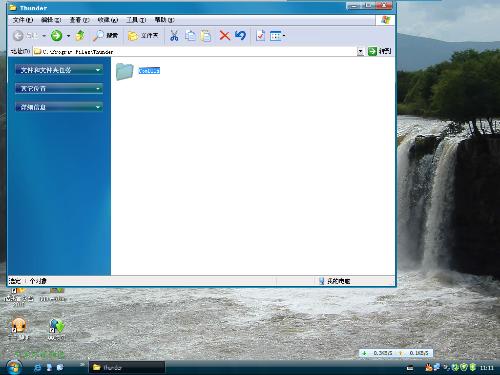Select the folder in the Thunder directory
The width and height of the screenshot is (500, 375).
coord(138,71)
